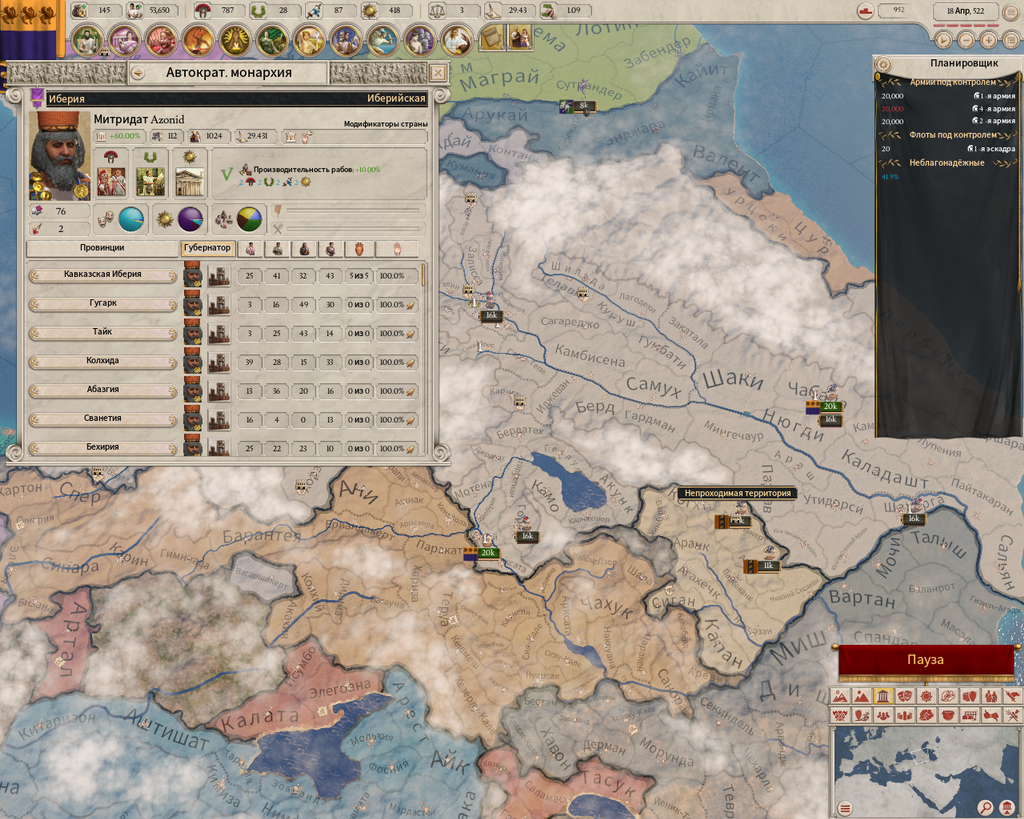Click the theater masks culture icon
This screenshot has height=819, width=1024.
coord(104,219)
